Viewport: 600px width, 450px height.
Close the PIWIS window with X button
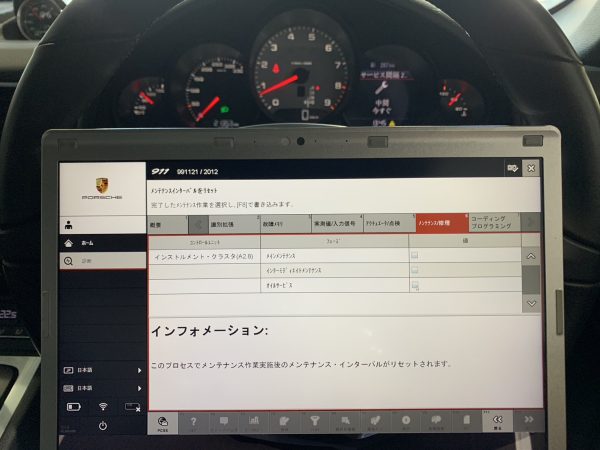pyautogui.click(x=531, y=168)
